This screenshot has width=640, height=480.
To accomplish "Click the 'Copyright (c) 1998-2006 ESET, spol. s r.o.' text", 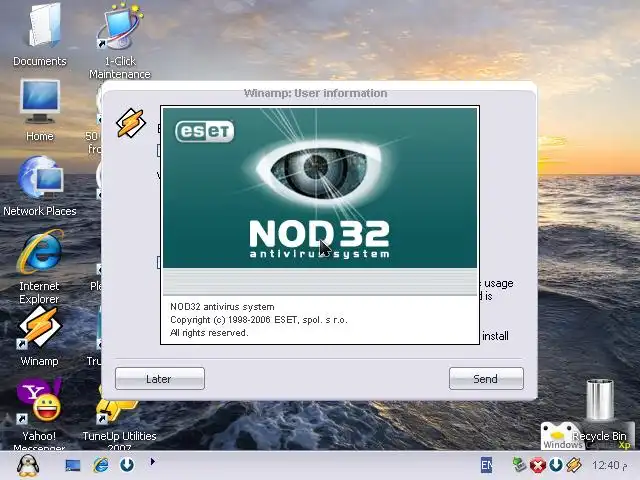I will click(x=259, y=320).
